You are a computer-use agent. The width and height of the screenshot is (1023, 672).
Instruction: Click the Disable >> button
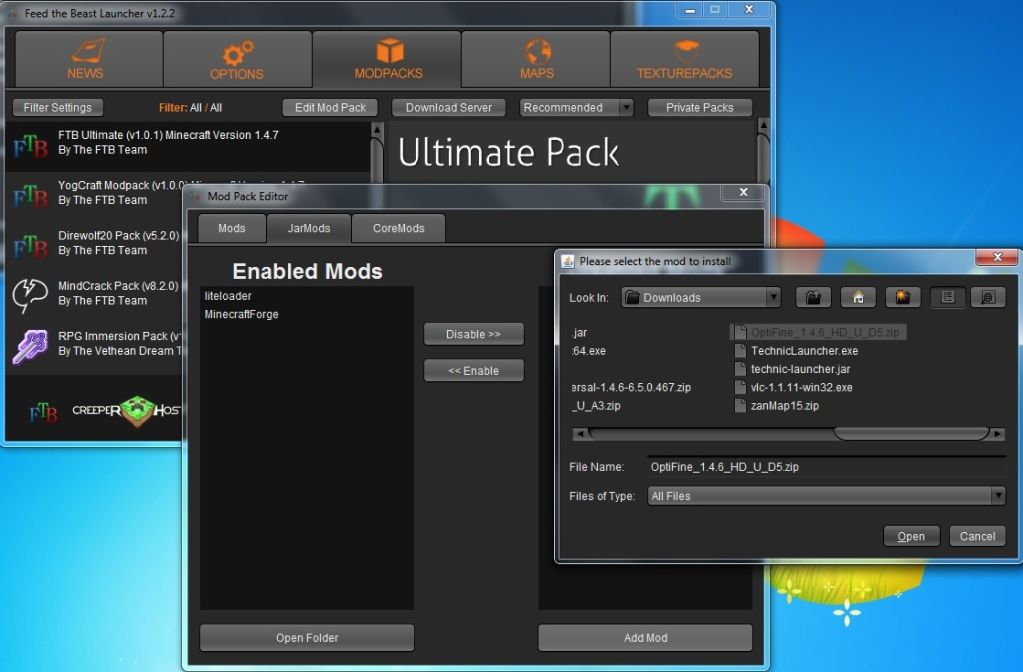click(x=474, y=334)
